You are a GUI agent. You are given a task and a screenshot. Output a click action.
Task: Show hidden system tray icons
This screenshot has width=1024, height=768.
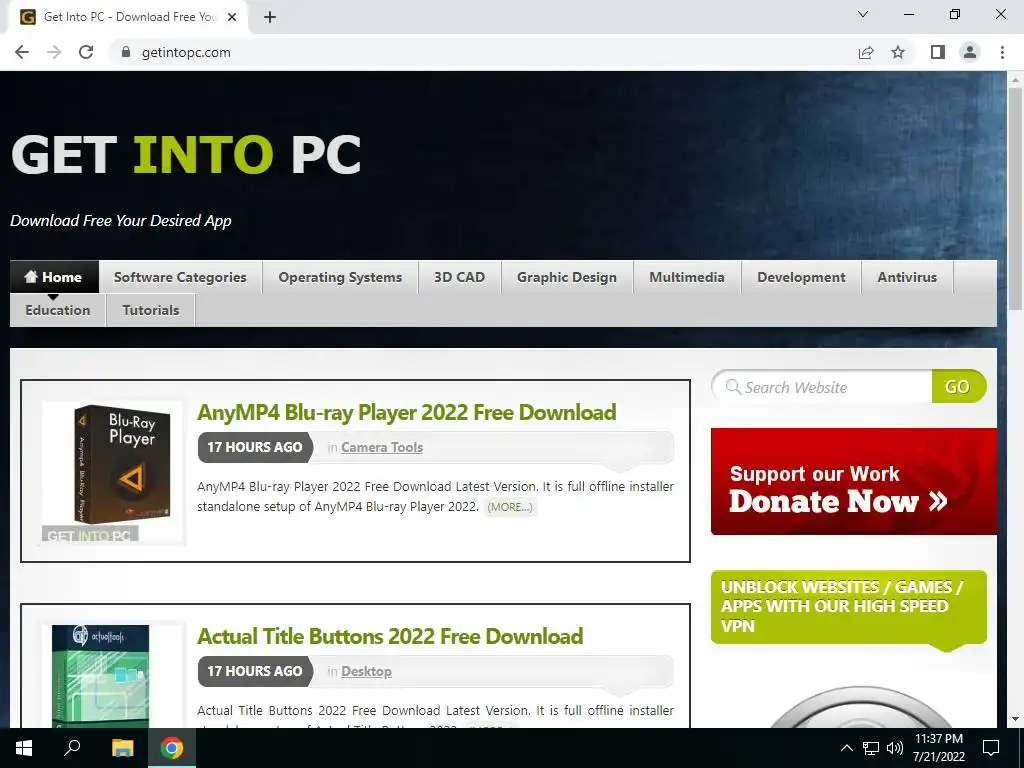click(x=846, y=748)
